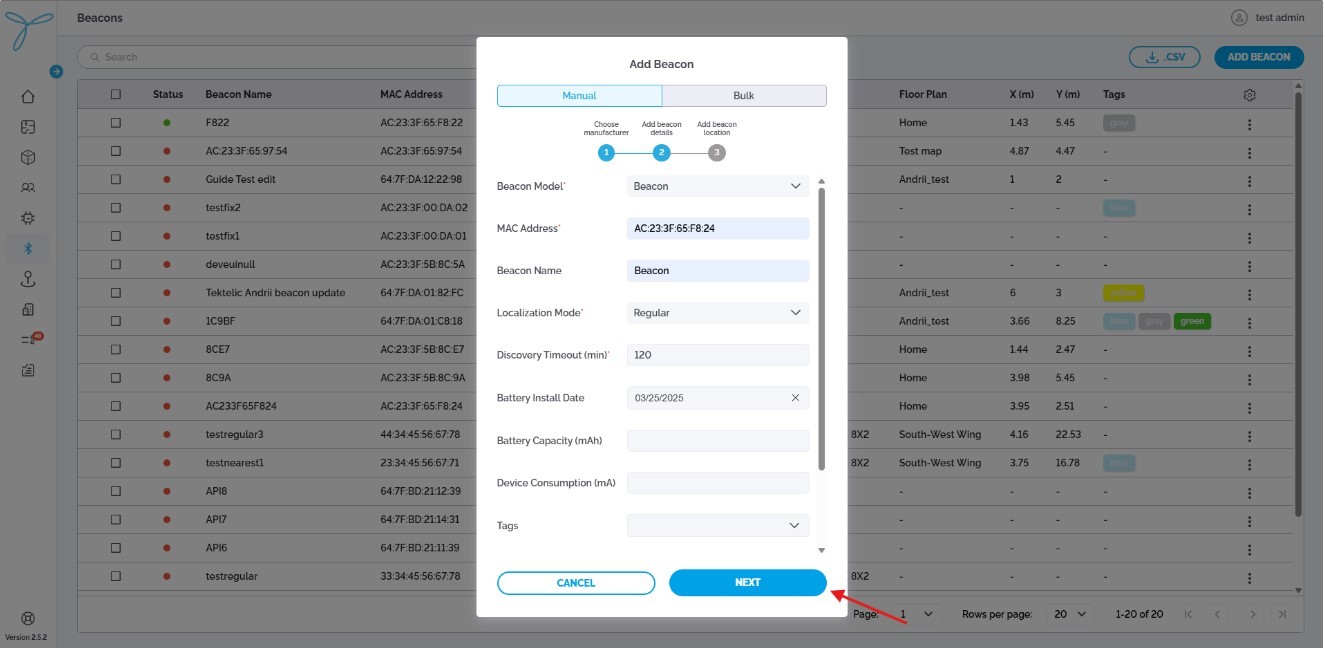Viewport: 1325px width, 648px height.
Task: Open the anchor icon in the sidebar
Action: pos(28,279)
